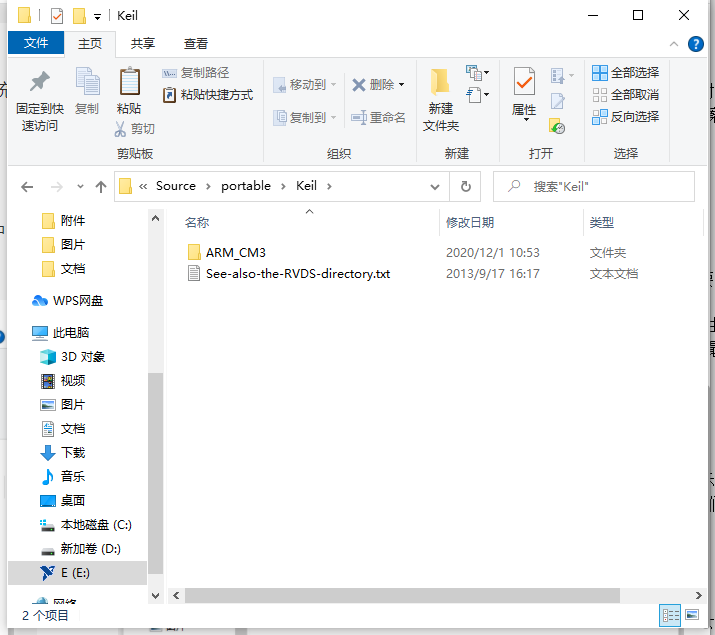Viewport: 715px width, 635px height.
Task: Select the ARM_CM3 folder
Action: [235, 253]
